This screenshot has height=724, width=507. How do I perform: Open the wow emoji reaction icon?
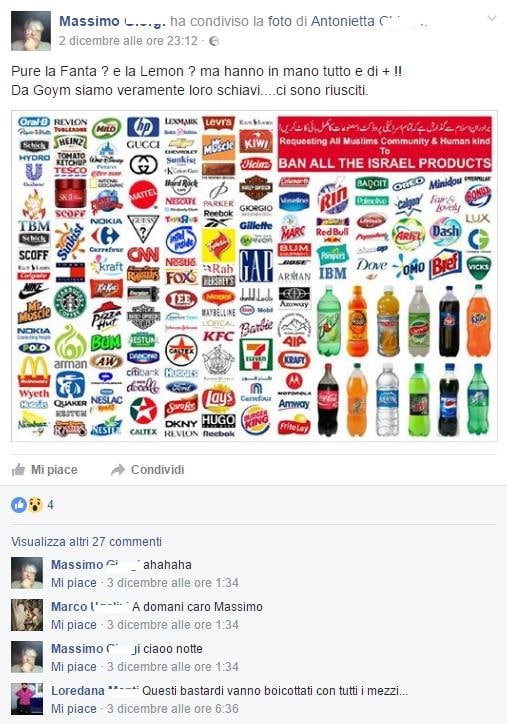pyautogui.click(x=35, y=505)
